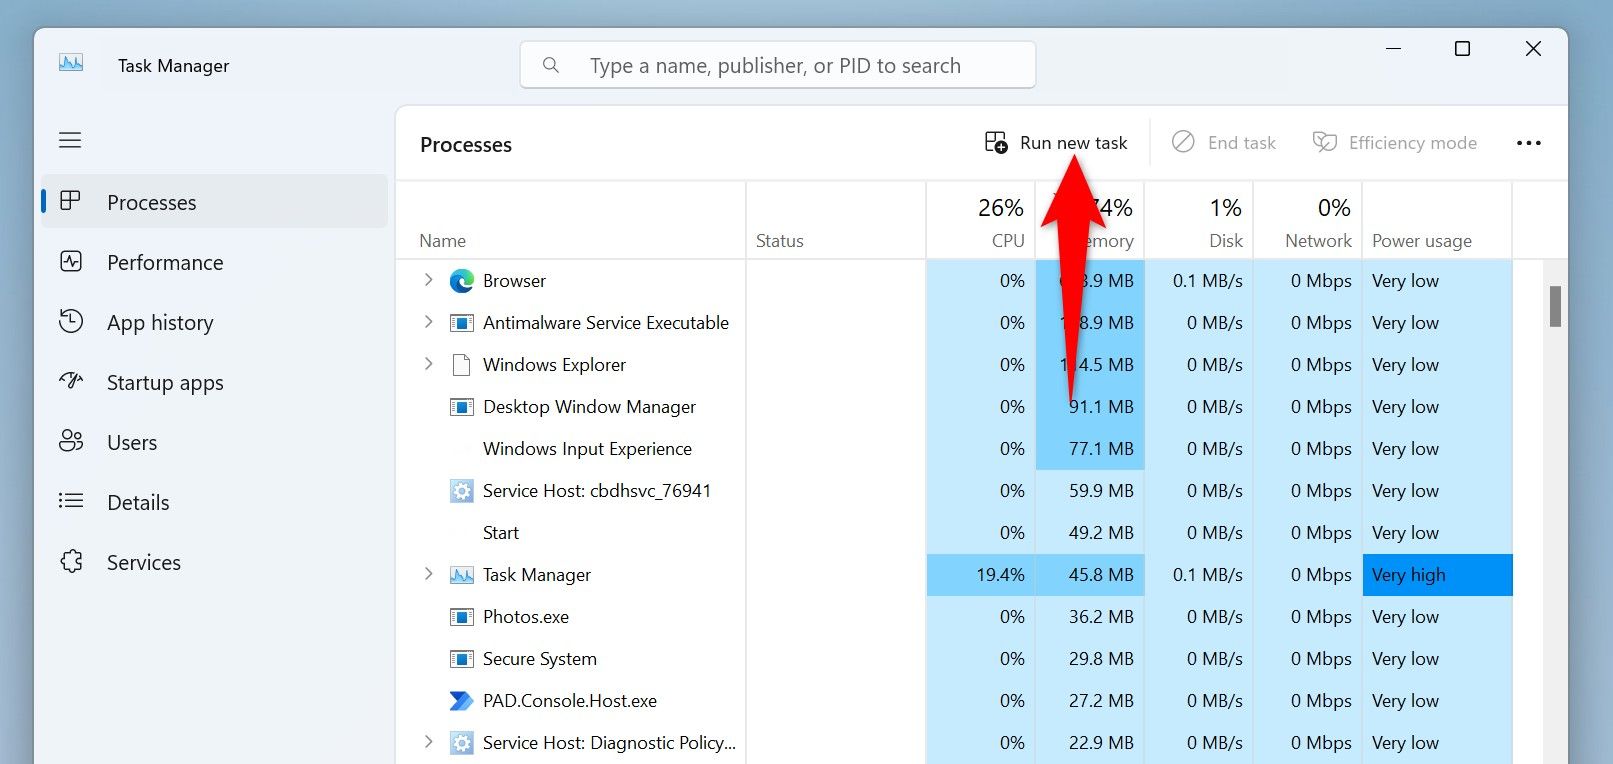Click the process search input field
Image resolution: width=1613 pixels, height=764 pixels.
[790, 66]
